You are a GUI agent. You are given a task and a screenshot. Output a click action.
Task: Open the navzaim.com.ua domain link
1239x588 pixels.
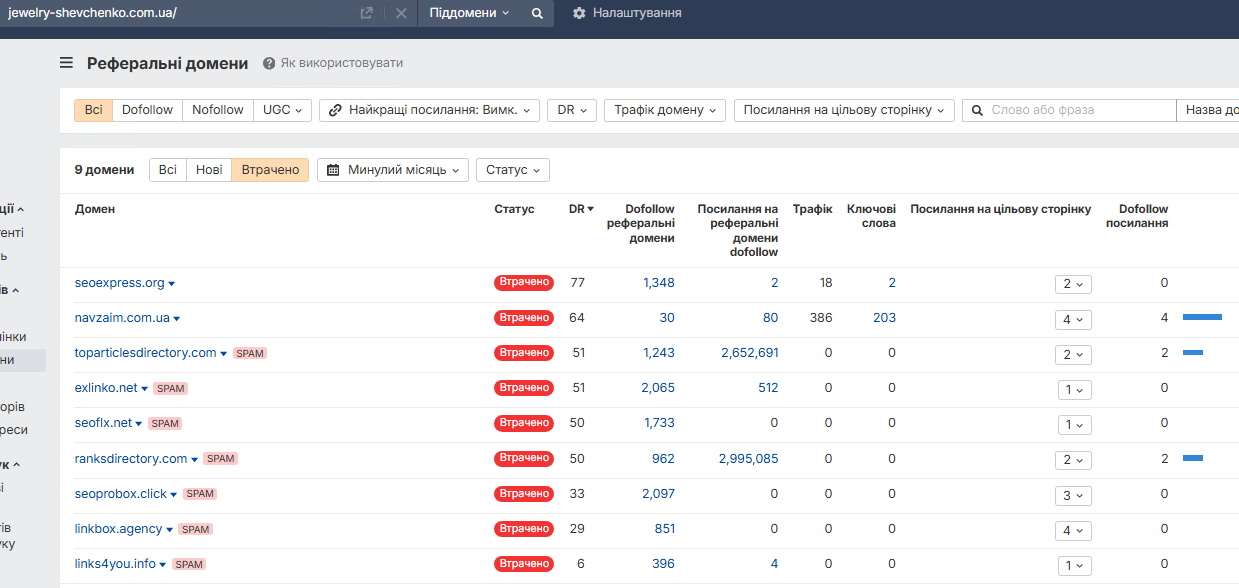coord(122,318)
